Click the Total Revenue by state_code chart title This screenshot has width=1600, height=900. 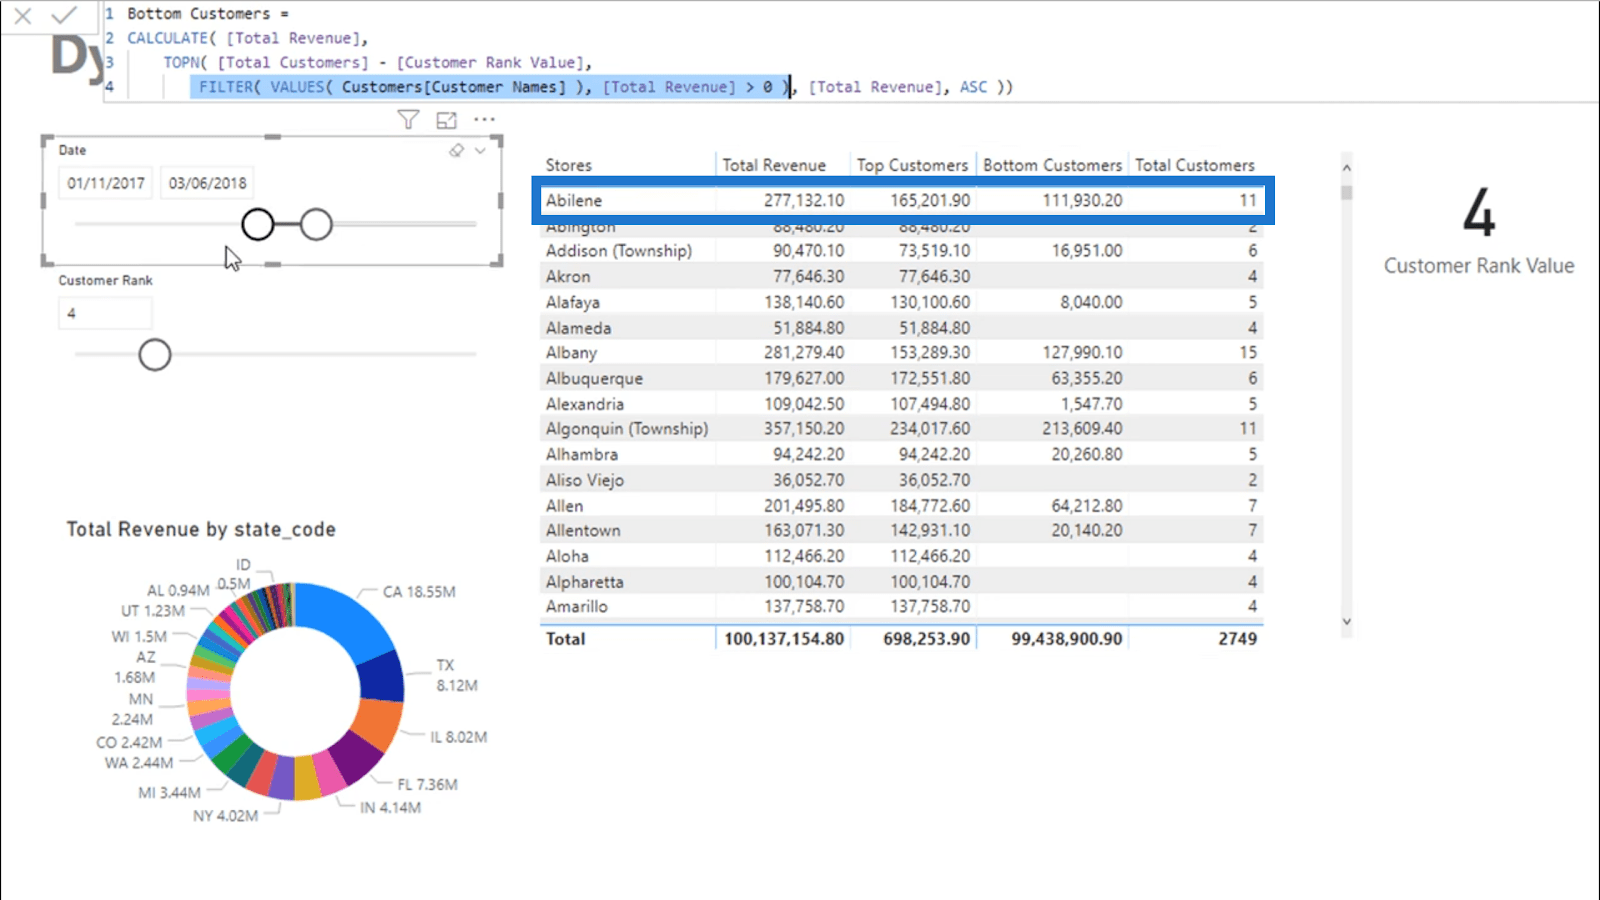coord(201,530)
